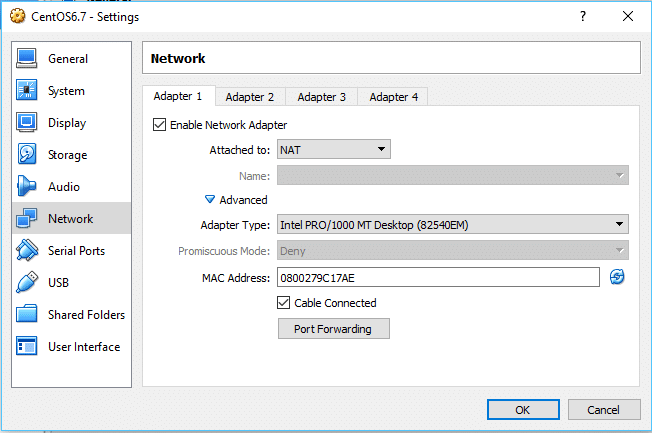
Task: Open the Attached to NAT dropdown
Action: click(x=333, y=150)
